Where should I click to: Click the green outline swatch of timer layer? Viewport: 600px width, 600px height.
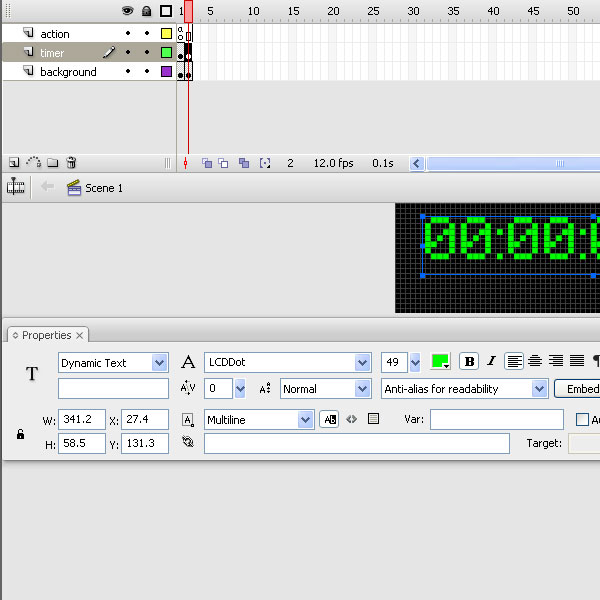click(166, 52)
